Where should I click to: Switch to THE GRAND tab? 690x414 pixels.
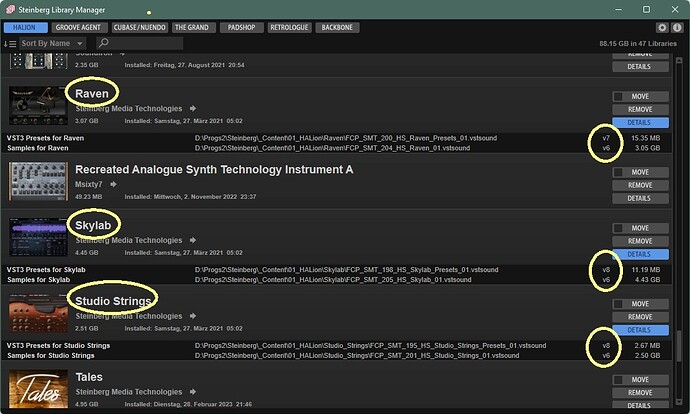tap(192, 27)
